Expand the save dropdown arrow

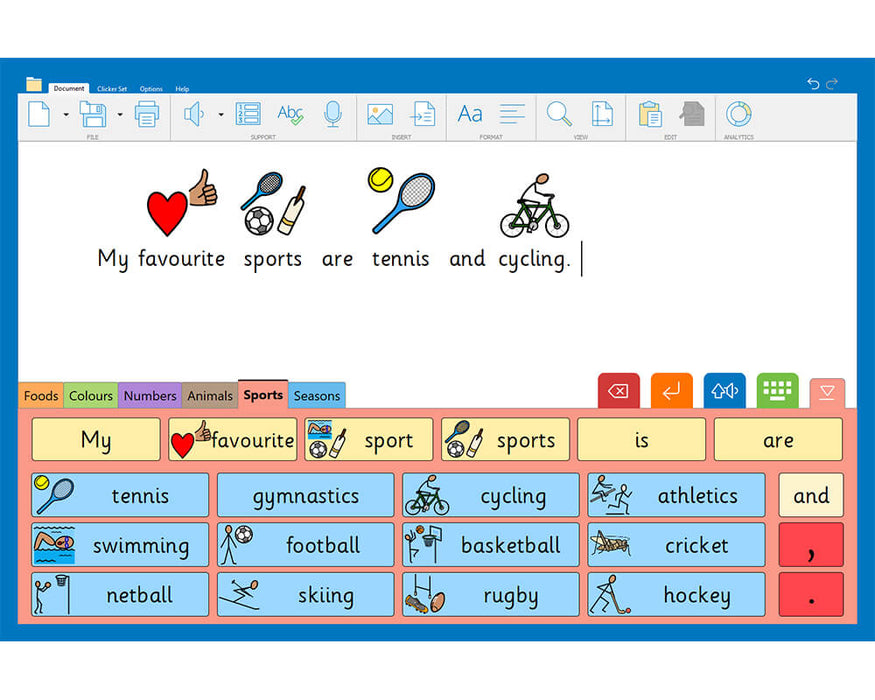click(120, 115)
